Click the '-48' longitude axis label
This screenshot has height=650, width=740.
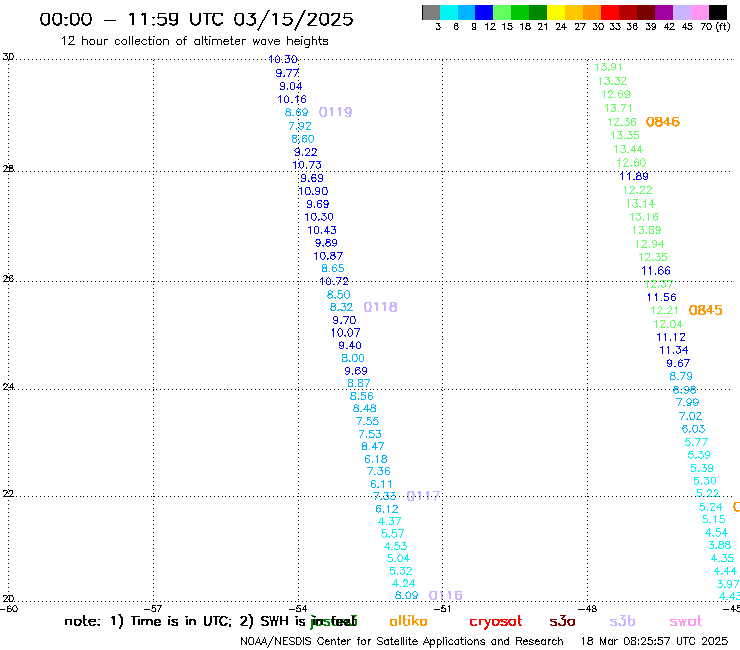(587, 608)
